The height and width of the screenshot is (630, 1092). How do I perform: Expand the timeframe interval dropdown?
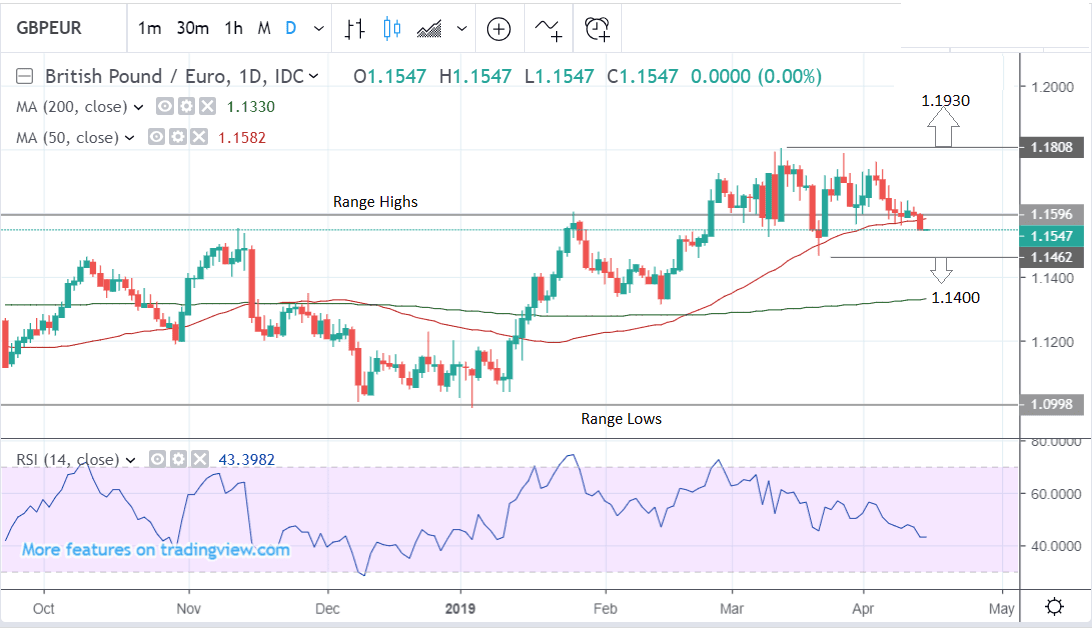click(319, 29)
